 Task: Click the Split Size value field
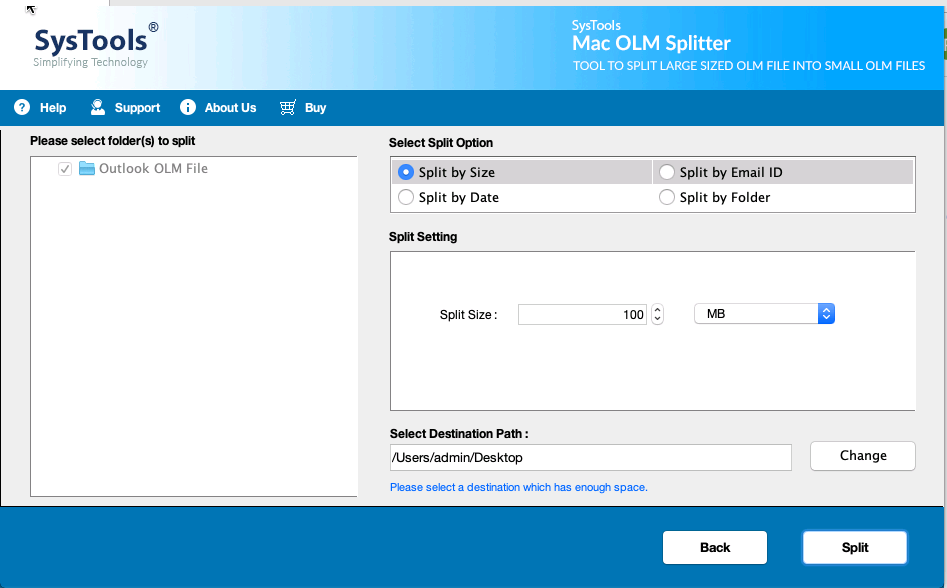[x=582, y=314]
